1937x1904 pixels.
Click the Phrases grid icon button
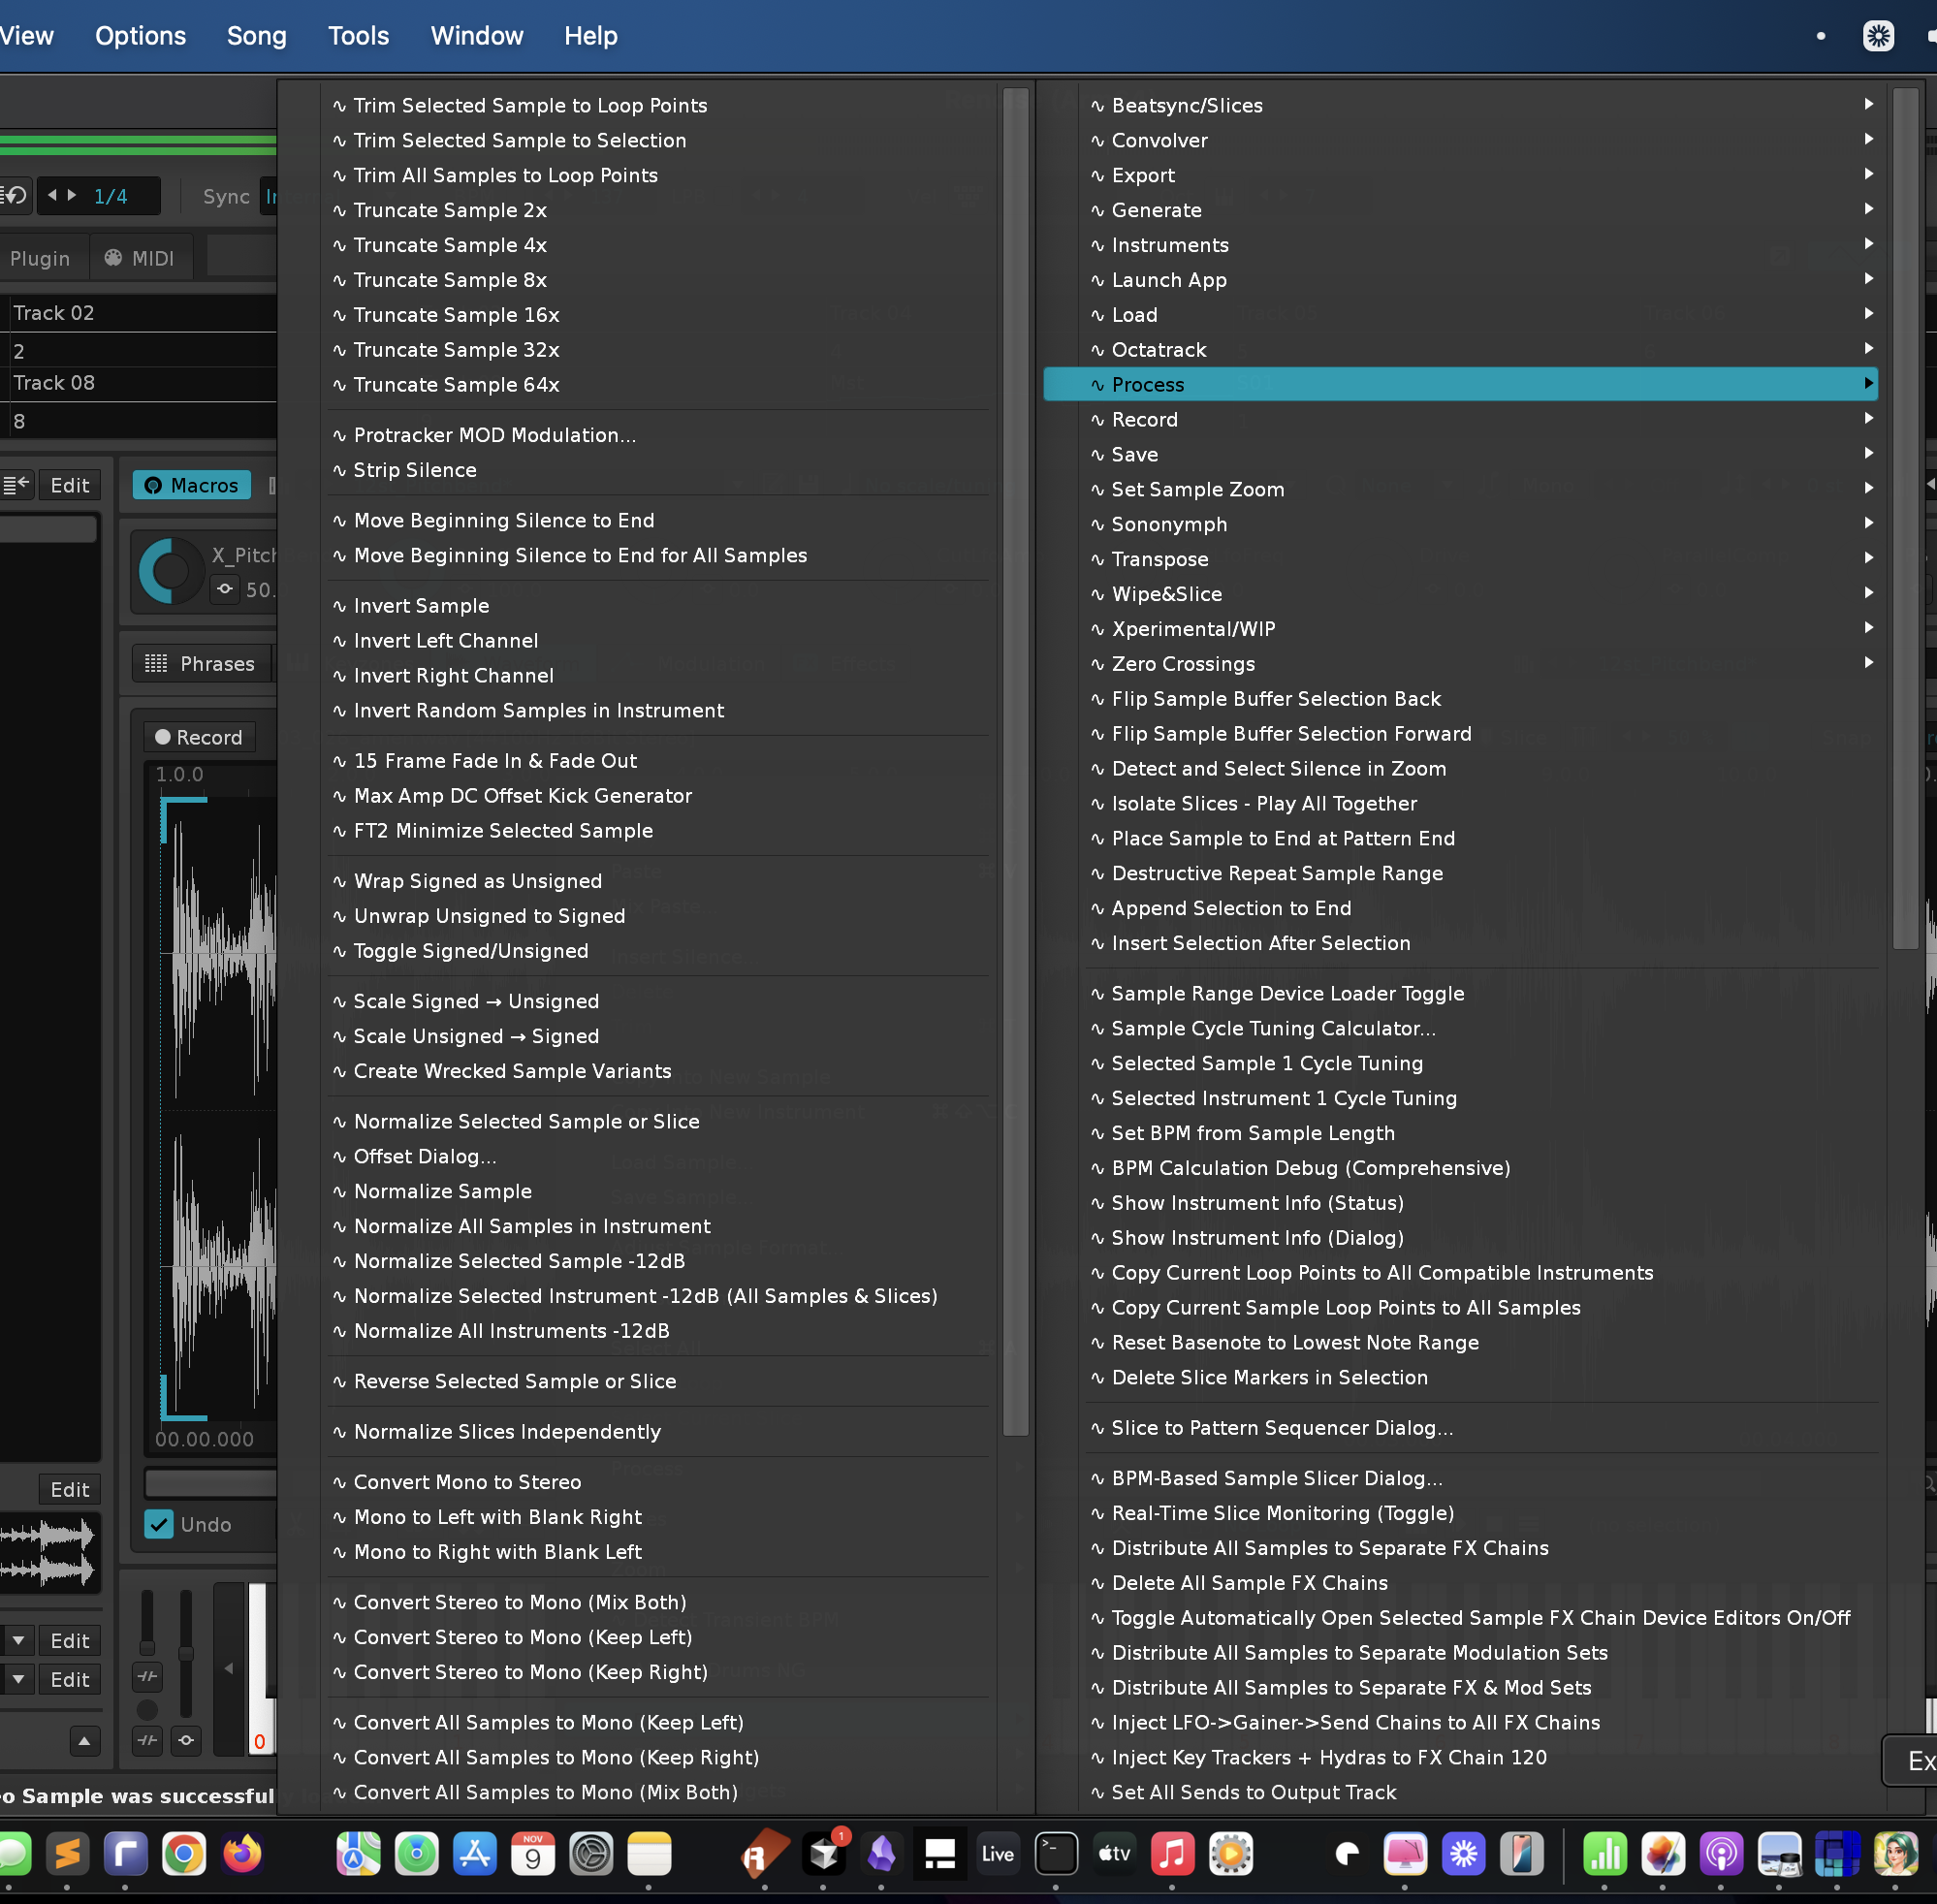[200, 664]
